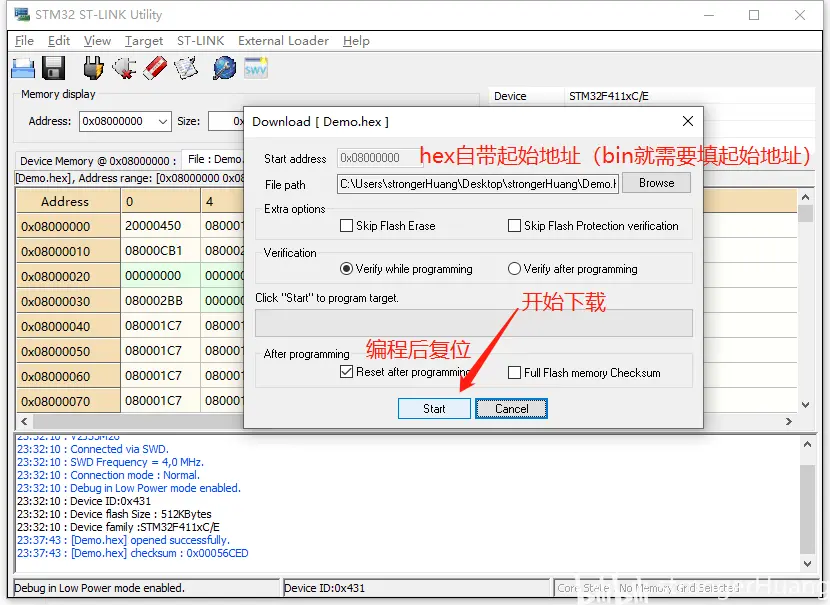Switch to File : Demo.hex tab
830x605 pixels.
point(214,159)
